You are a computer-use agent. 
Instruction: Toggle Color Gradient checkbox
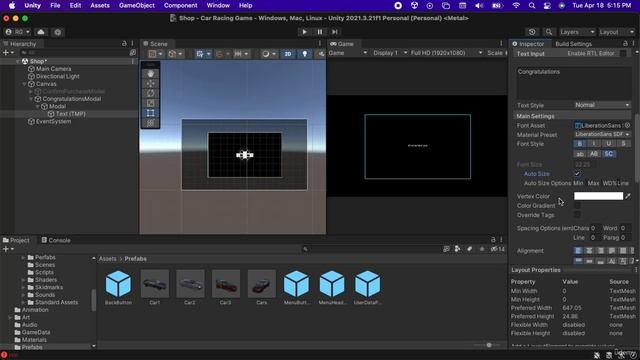(577, 206)
